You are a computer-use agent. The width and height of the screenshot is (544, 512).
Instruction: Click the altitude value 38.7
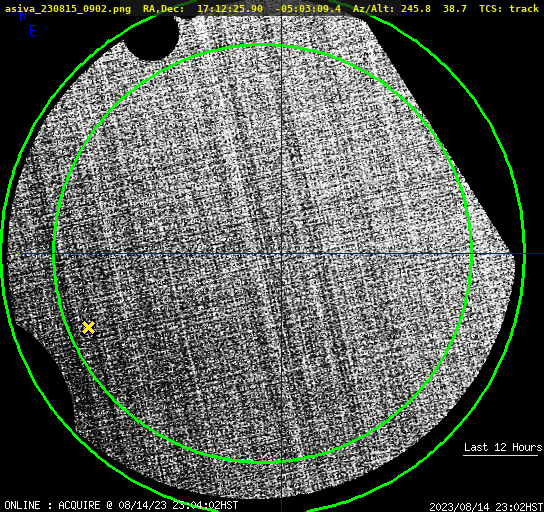(x=455, y=8)
